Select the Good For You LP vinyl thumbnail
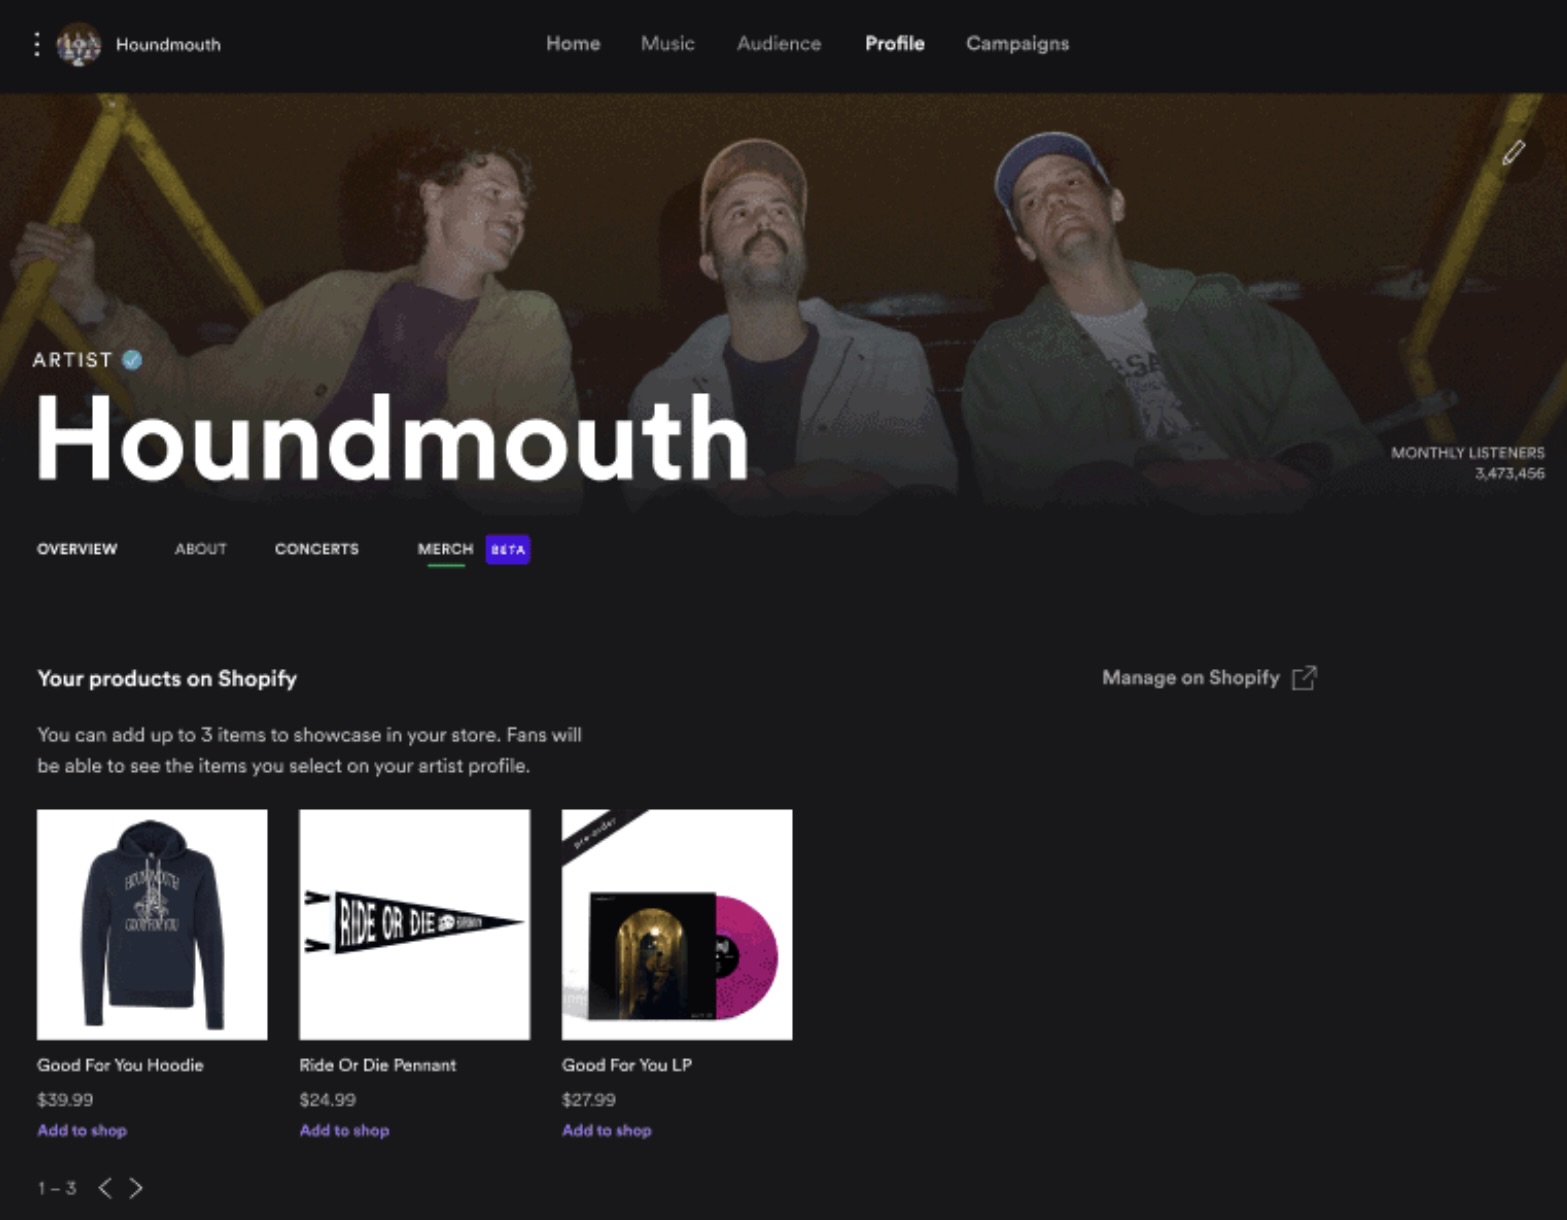The height and width of the screenshot is (1220, 1567). pos(677,925)
